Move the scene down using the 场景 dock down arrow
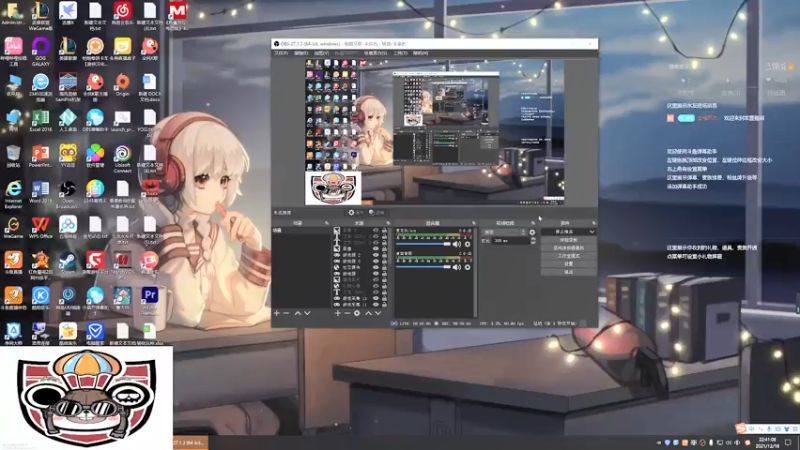This screenshot has height=450, width=800. click(307, 313)
